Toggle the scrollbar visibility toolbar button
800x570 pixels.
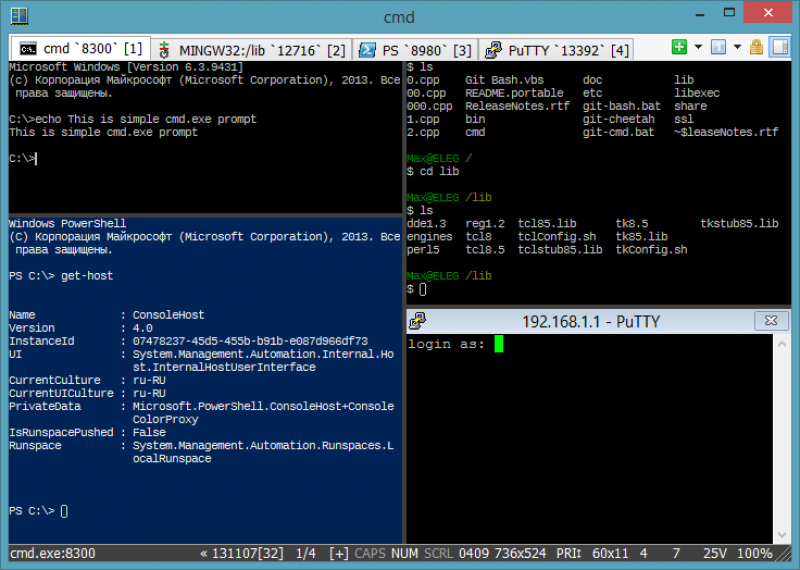pyautogui.click(x=780, y=47)
